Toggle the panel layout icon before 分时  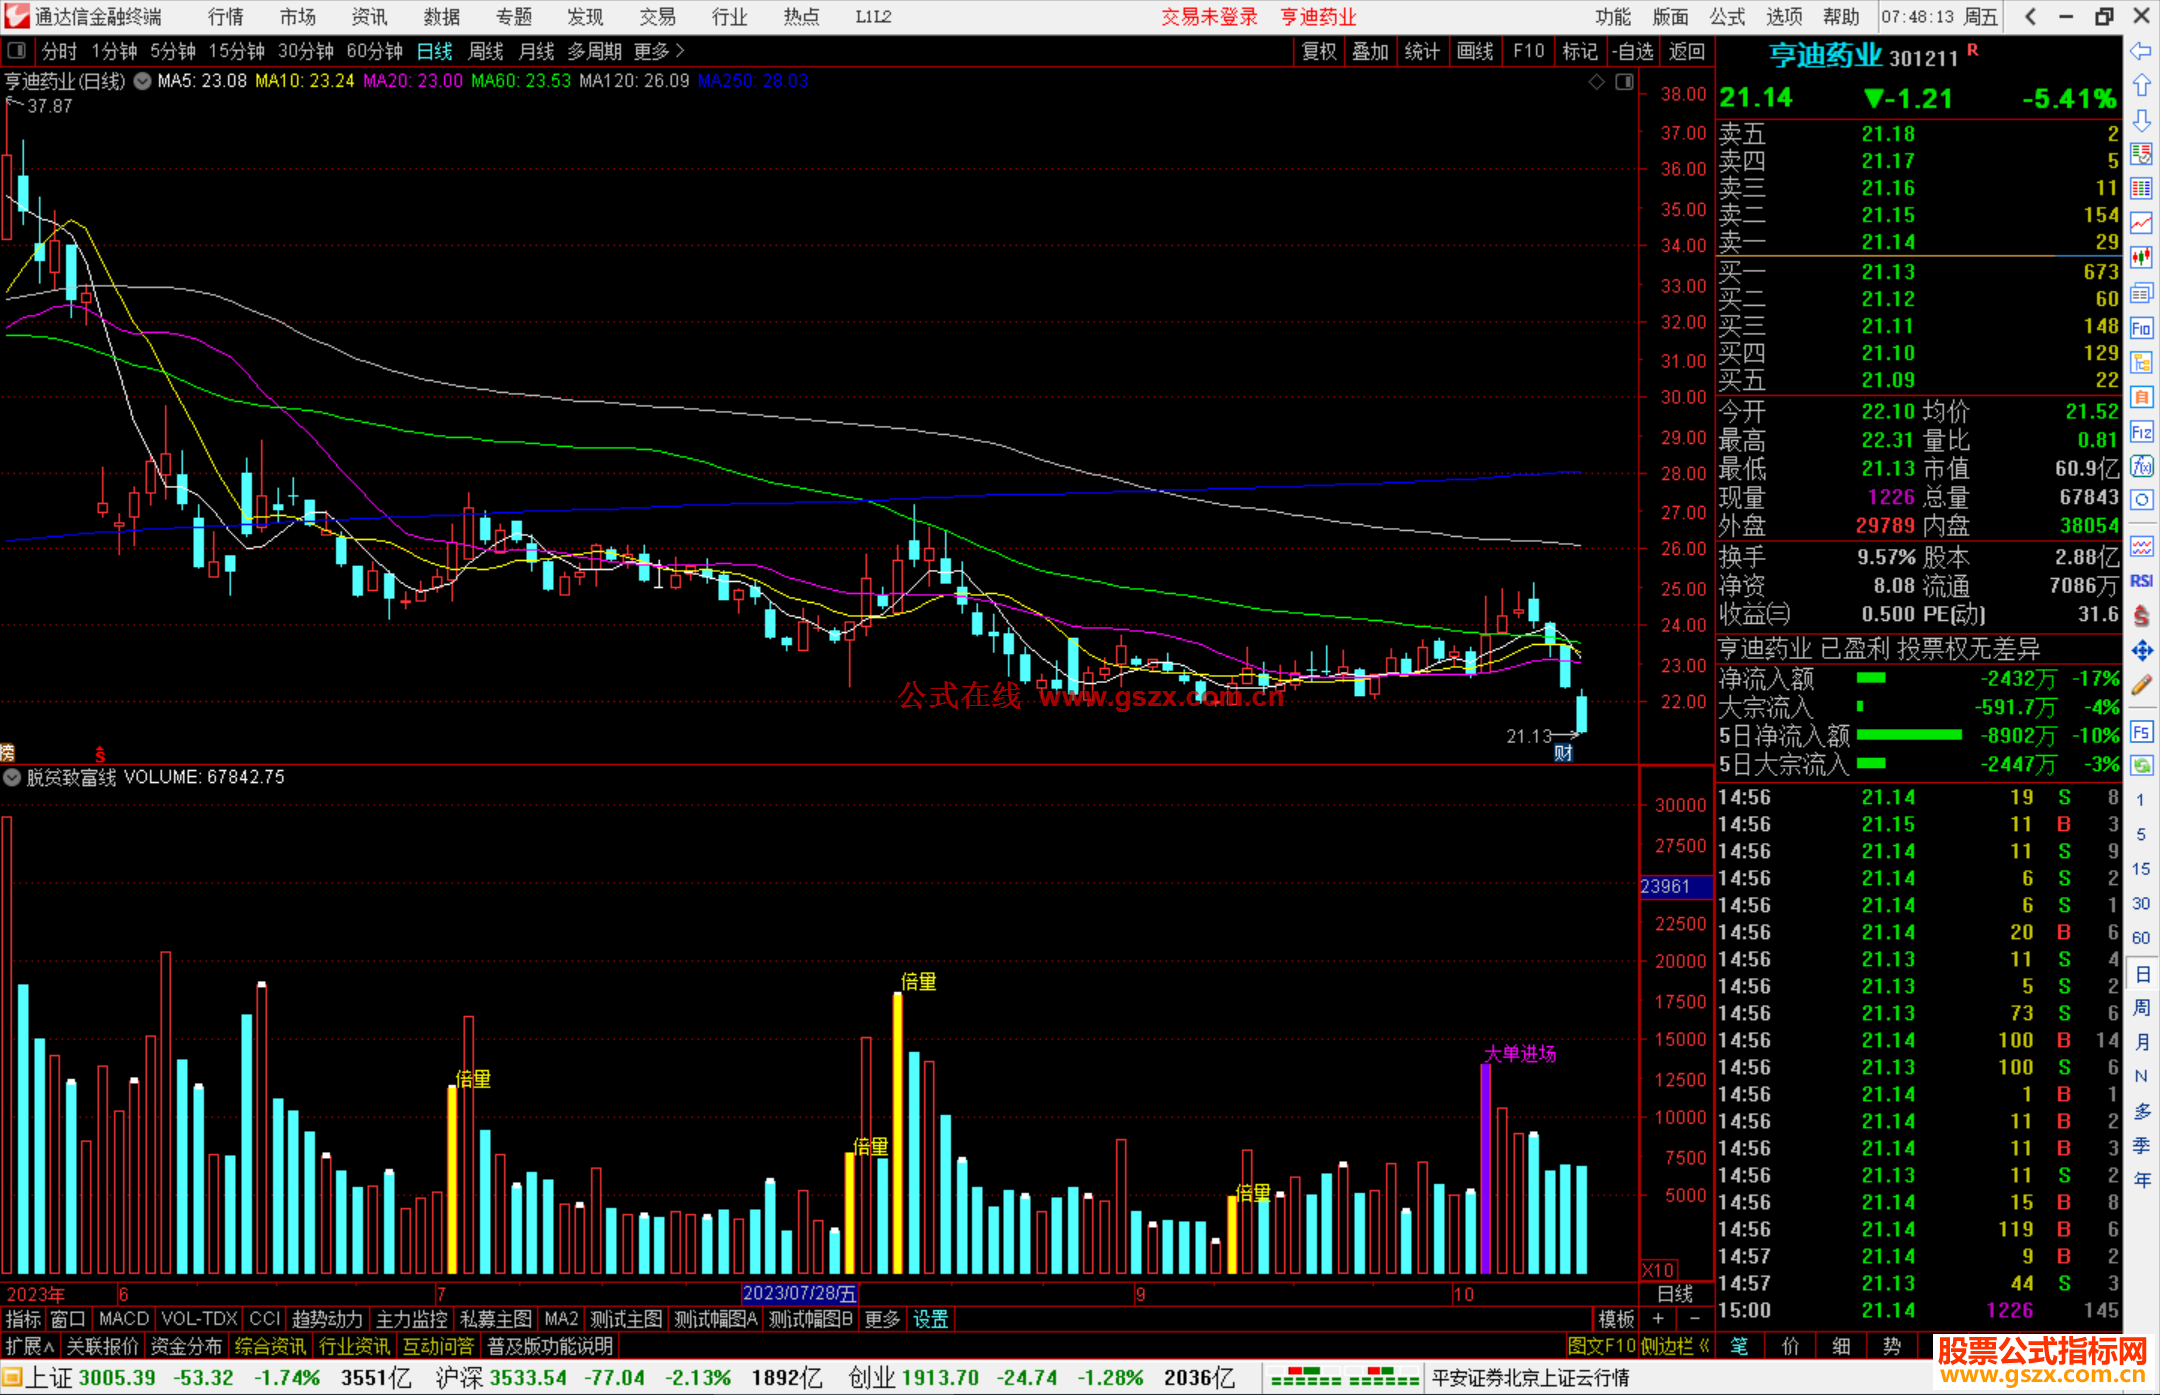point(16,50)
